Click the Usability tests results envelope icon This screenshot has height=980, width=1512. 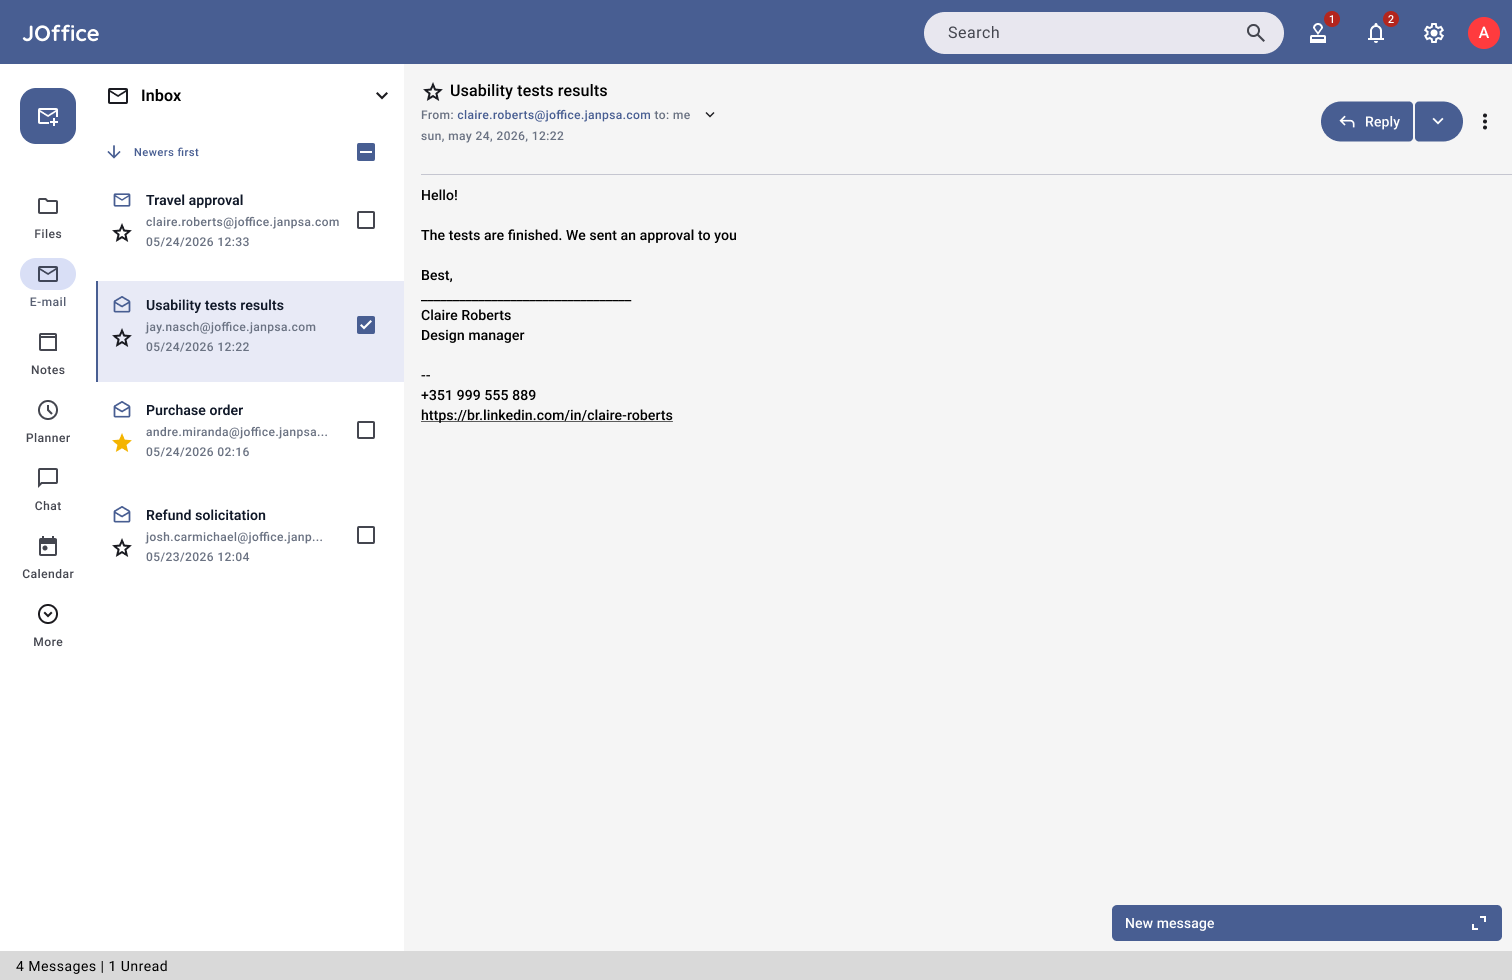122,304
